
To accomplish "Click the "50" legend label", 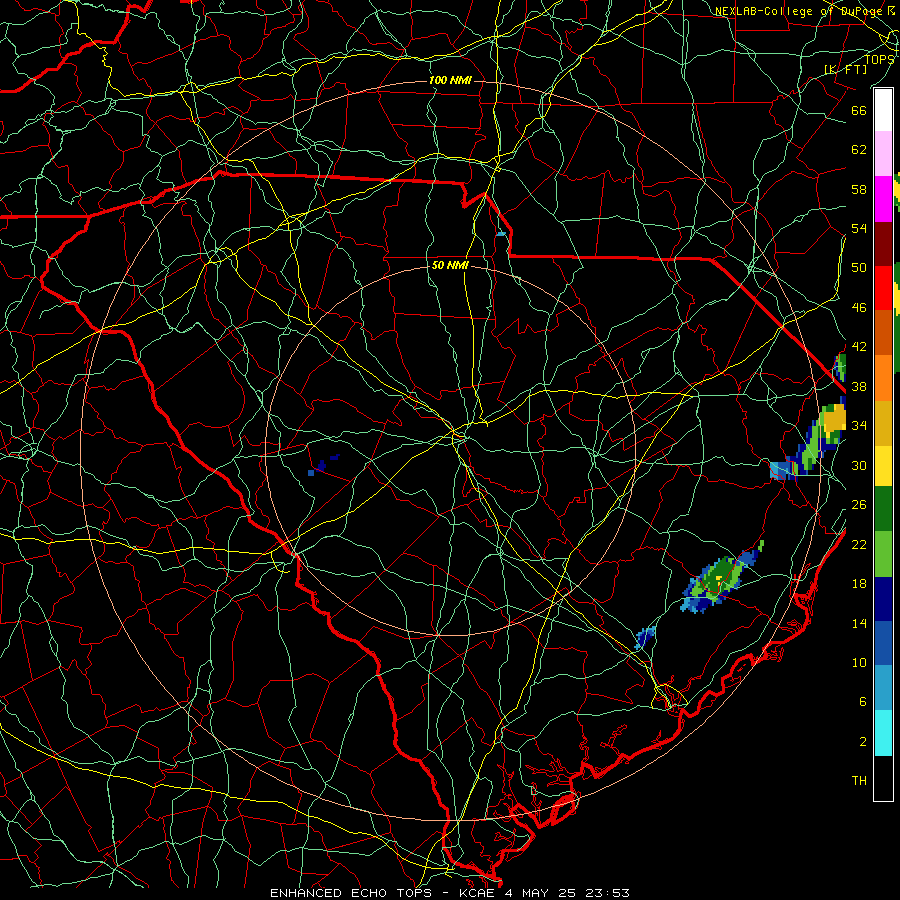I will [x=859, y=267].
